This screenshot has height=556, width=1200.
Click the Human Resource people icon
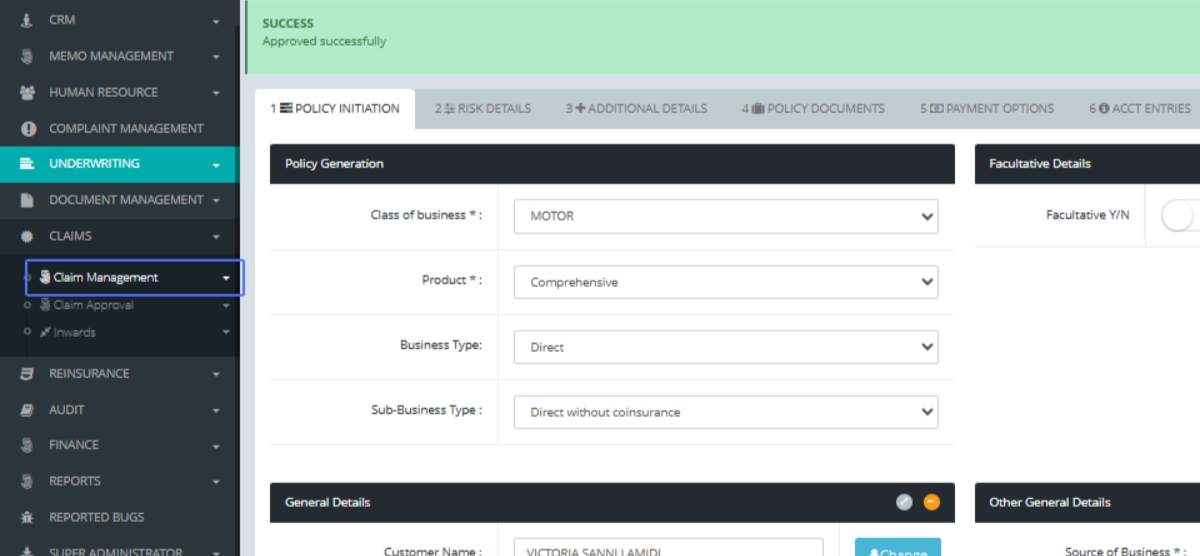pyautogui.click(x=27, y=92)
